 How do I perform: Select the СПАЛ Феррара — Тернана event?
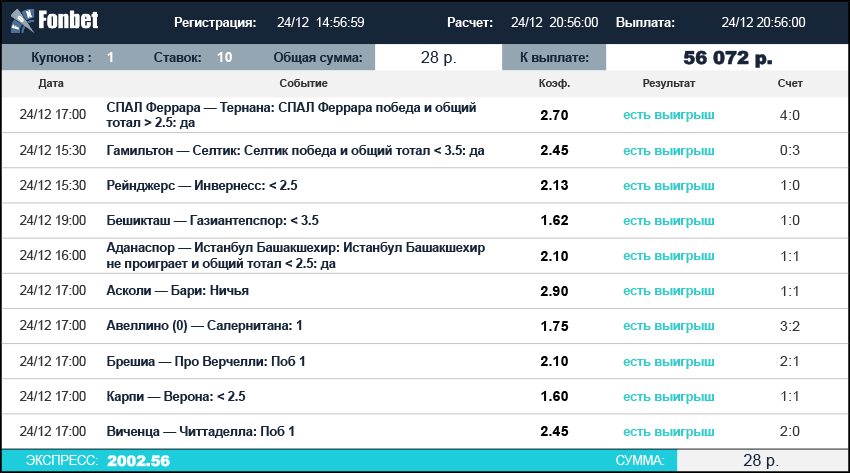(x=291, y=115)
